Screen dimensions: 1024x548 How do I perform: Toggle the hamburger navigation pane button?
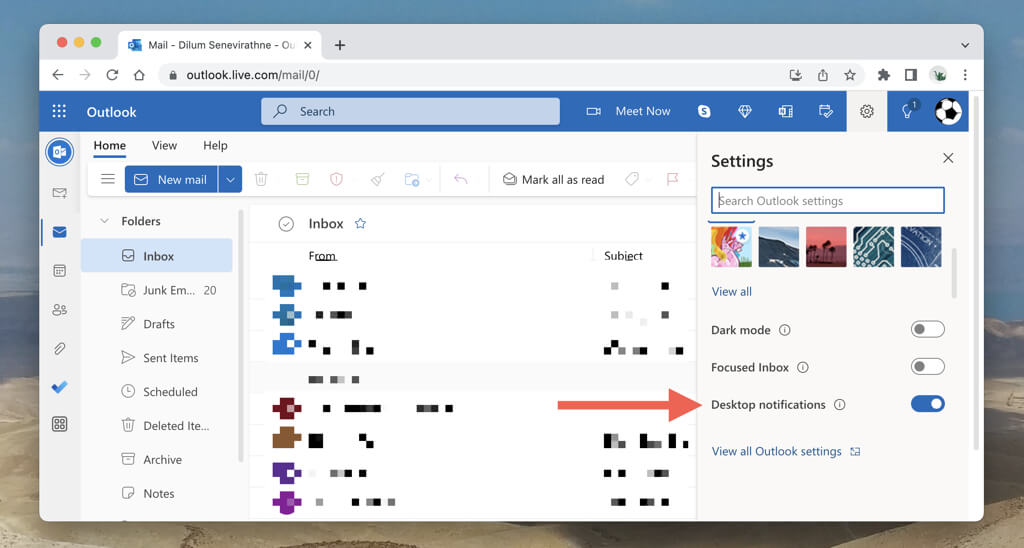coord(108,179)
